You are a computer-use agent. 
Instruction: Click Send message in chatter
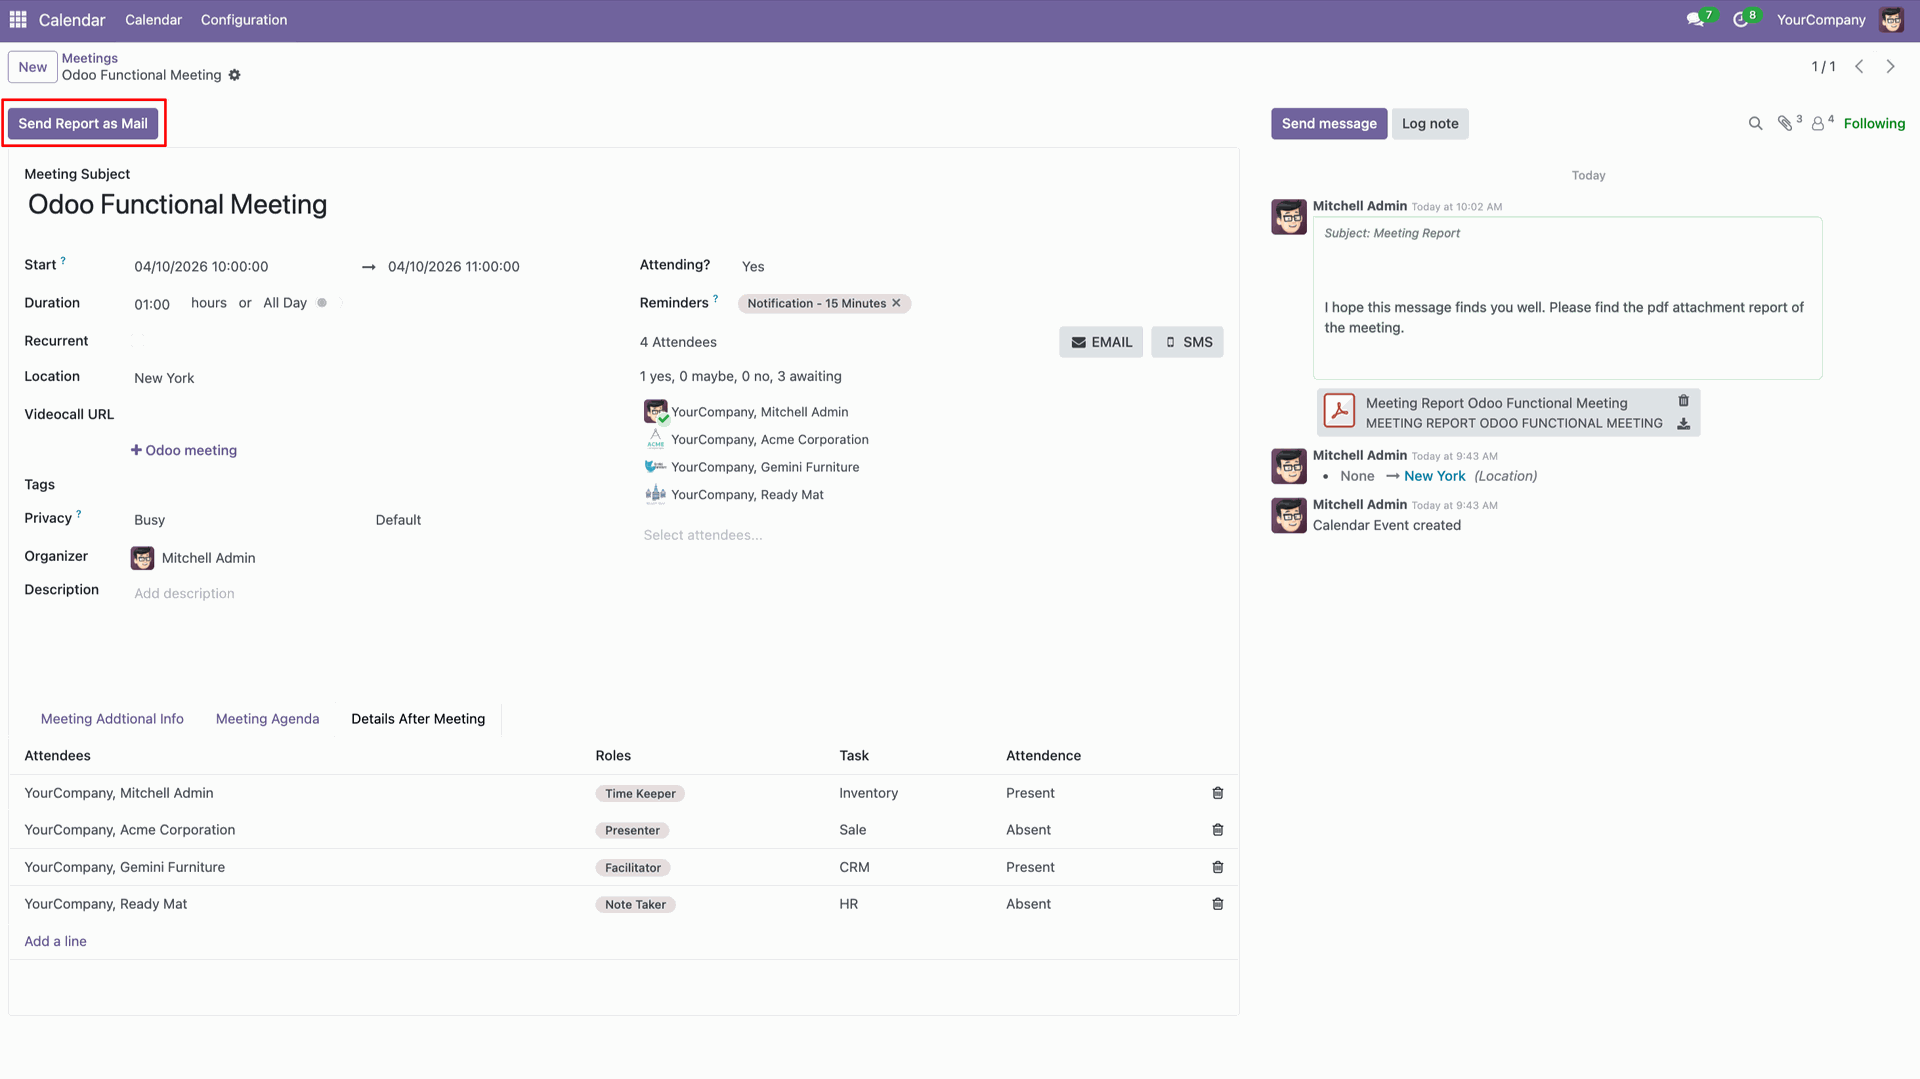1329,124
